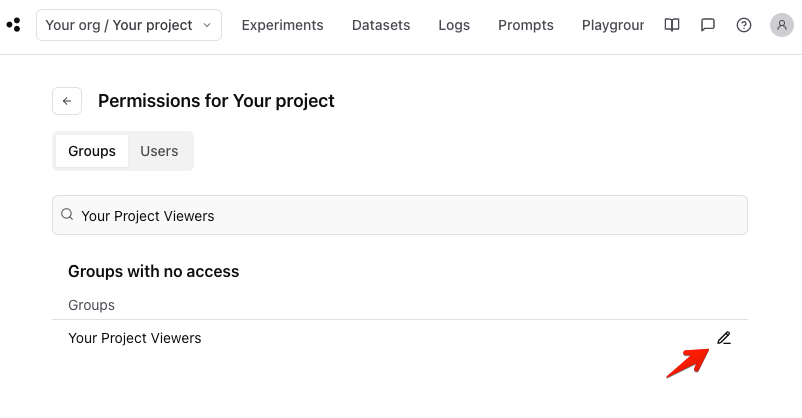This screenshot has height=418, width=802.
Task: Click the Groups column header
Action: (x=91, y=305)
